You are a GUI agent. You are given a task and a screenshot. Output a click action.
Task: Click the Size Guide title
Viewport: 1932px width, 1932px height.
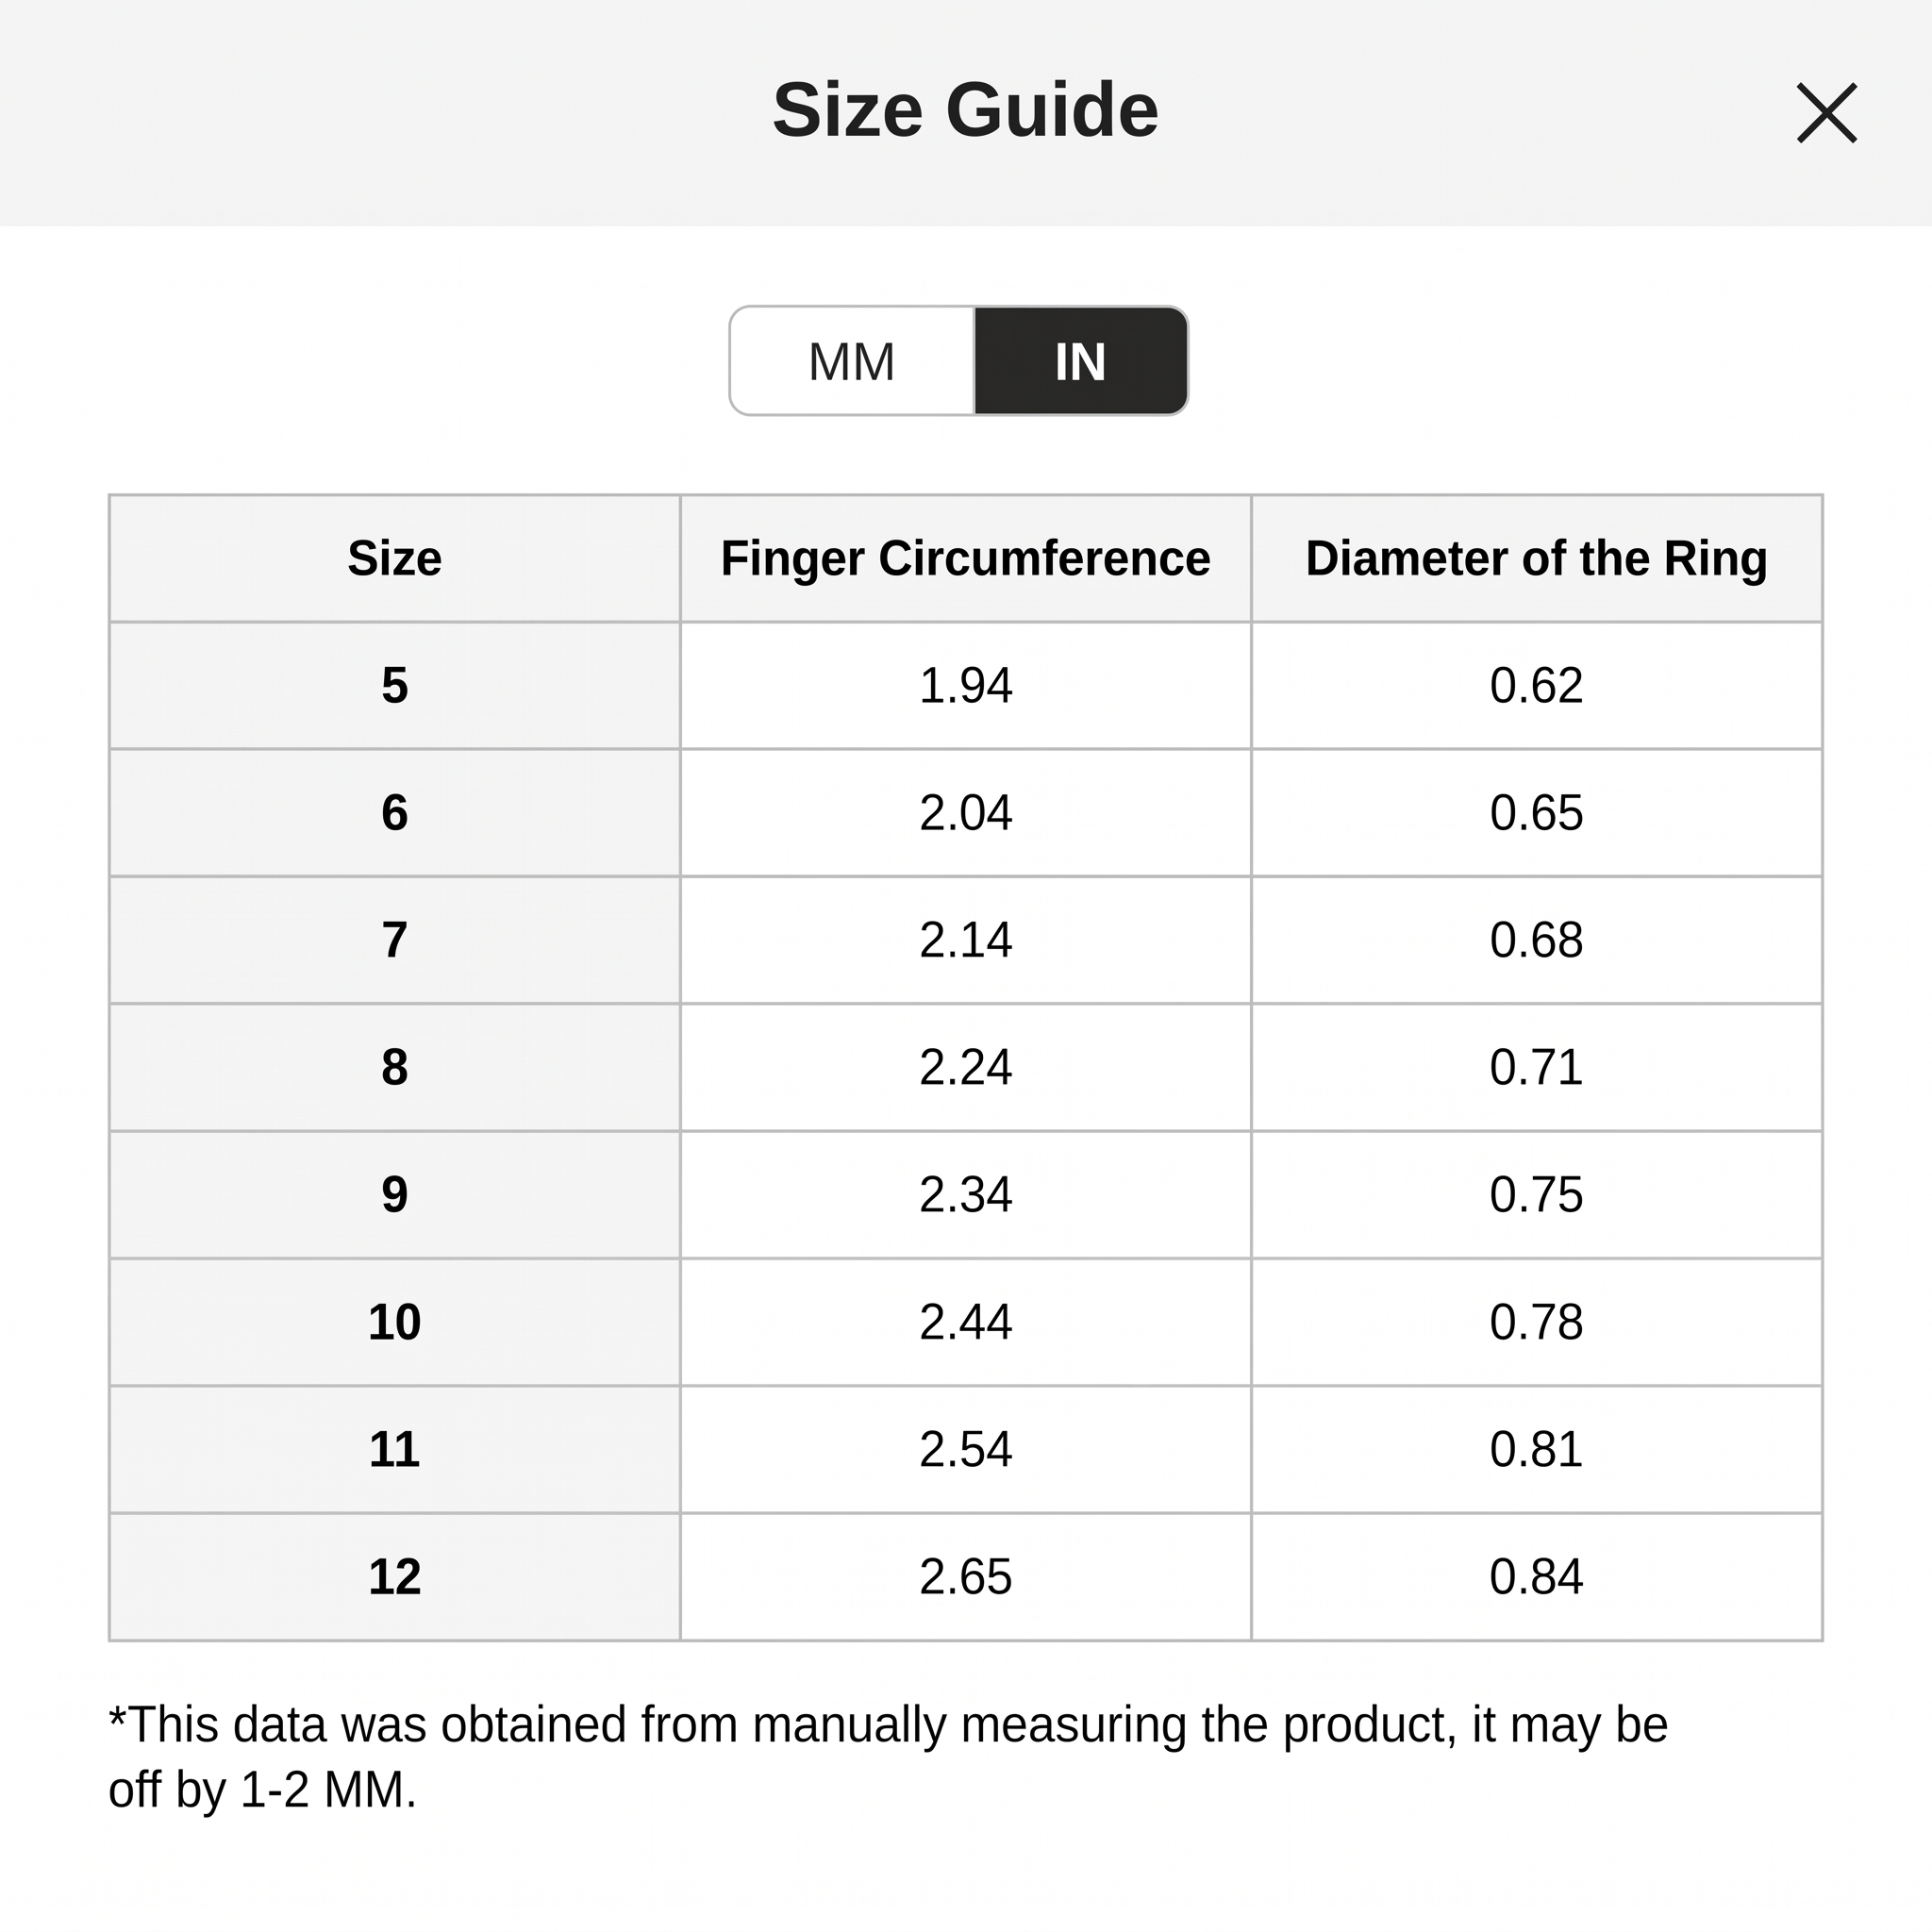(965, 110)
